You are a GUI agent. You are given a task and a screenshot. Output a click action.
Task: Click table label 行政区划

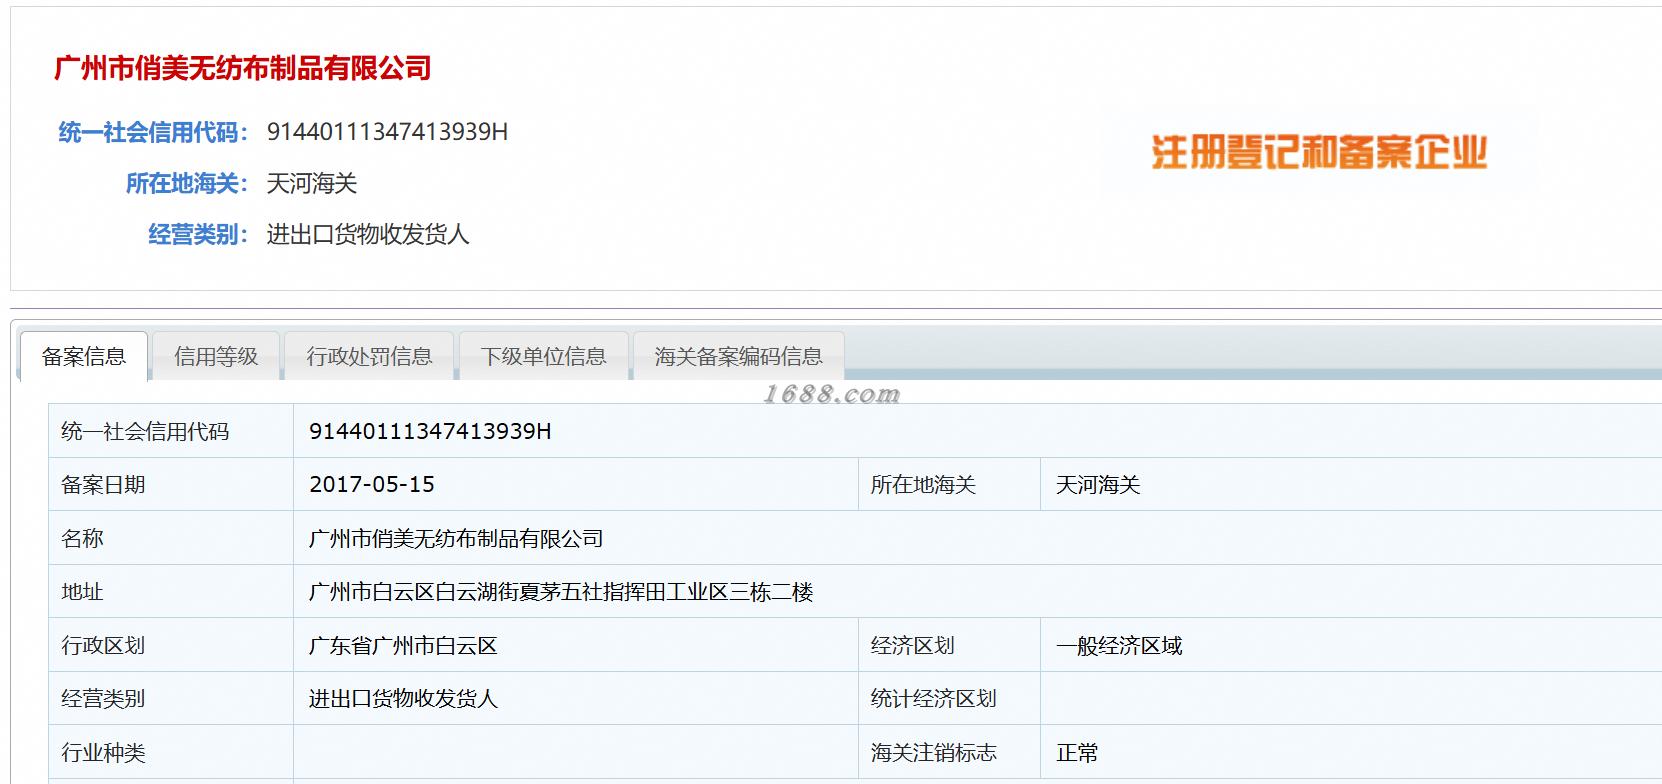103,646
